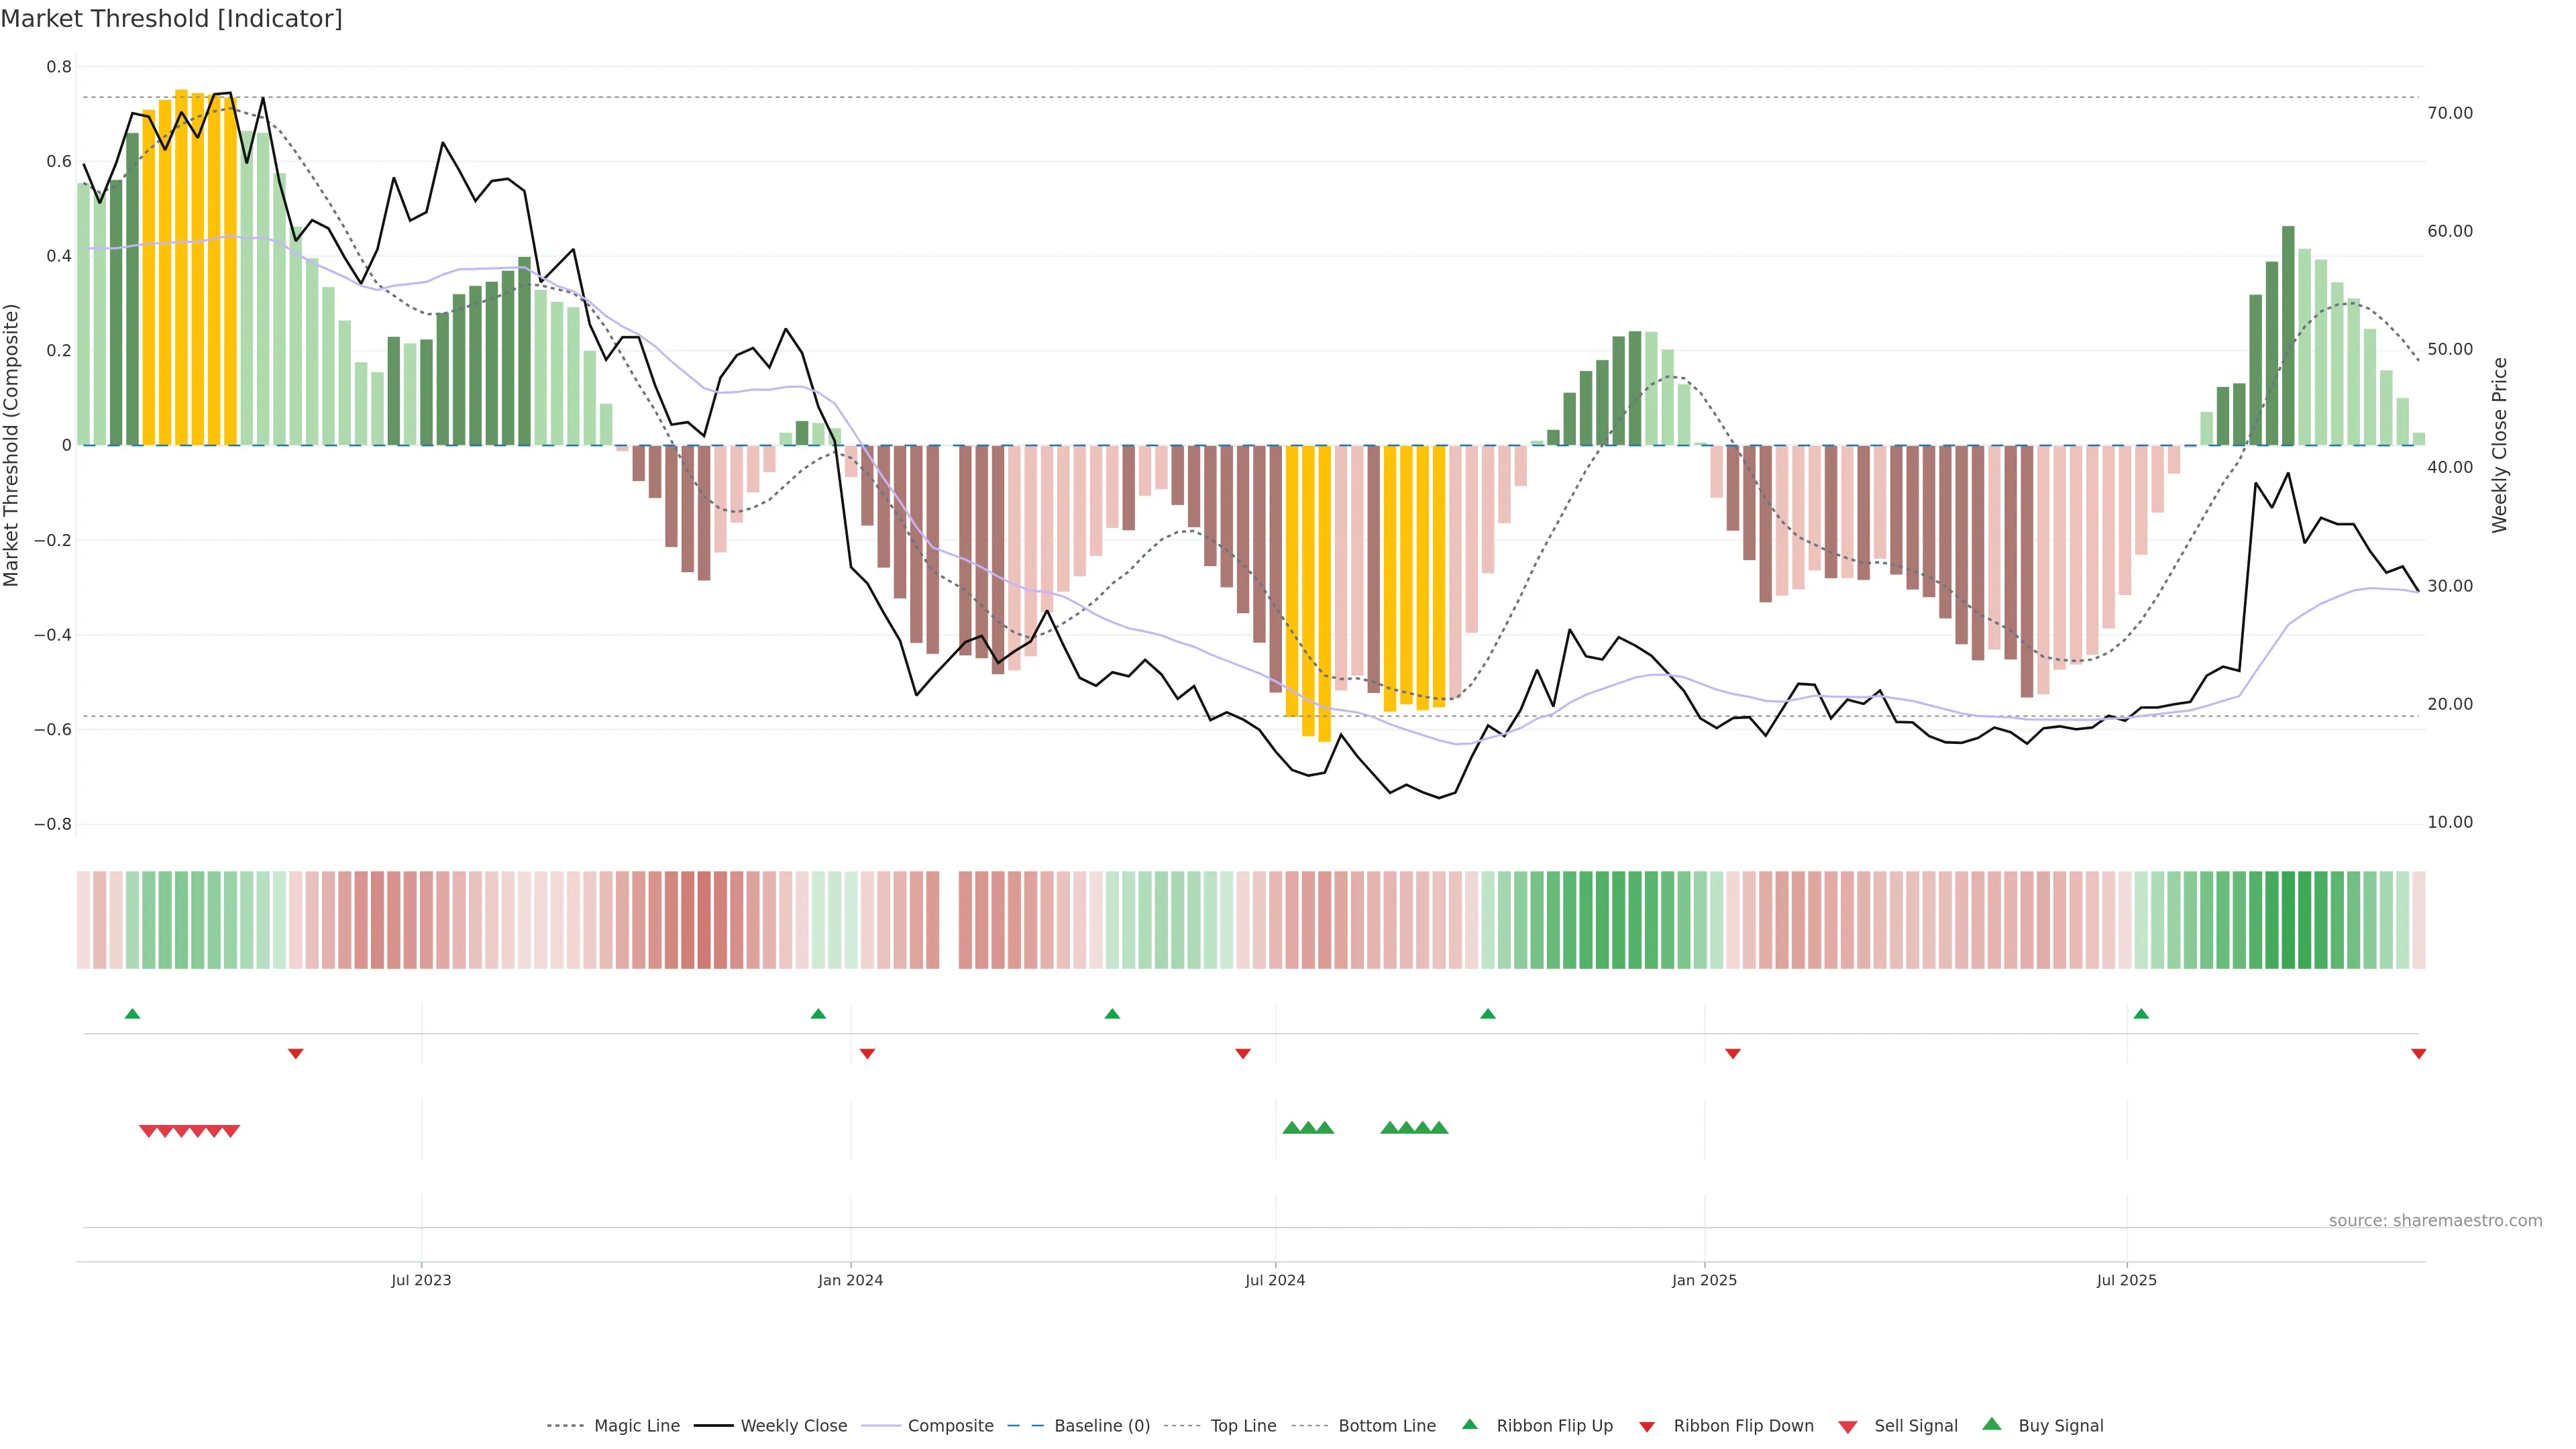Click the darkest green ribbon cell on right
This screenshot has height=1449, width=2576.
[2288, 920]
